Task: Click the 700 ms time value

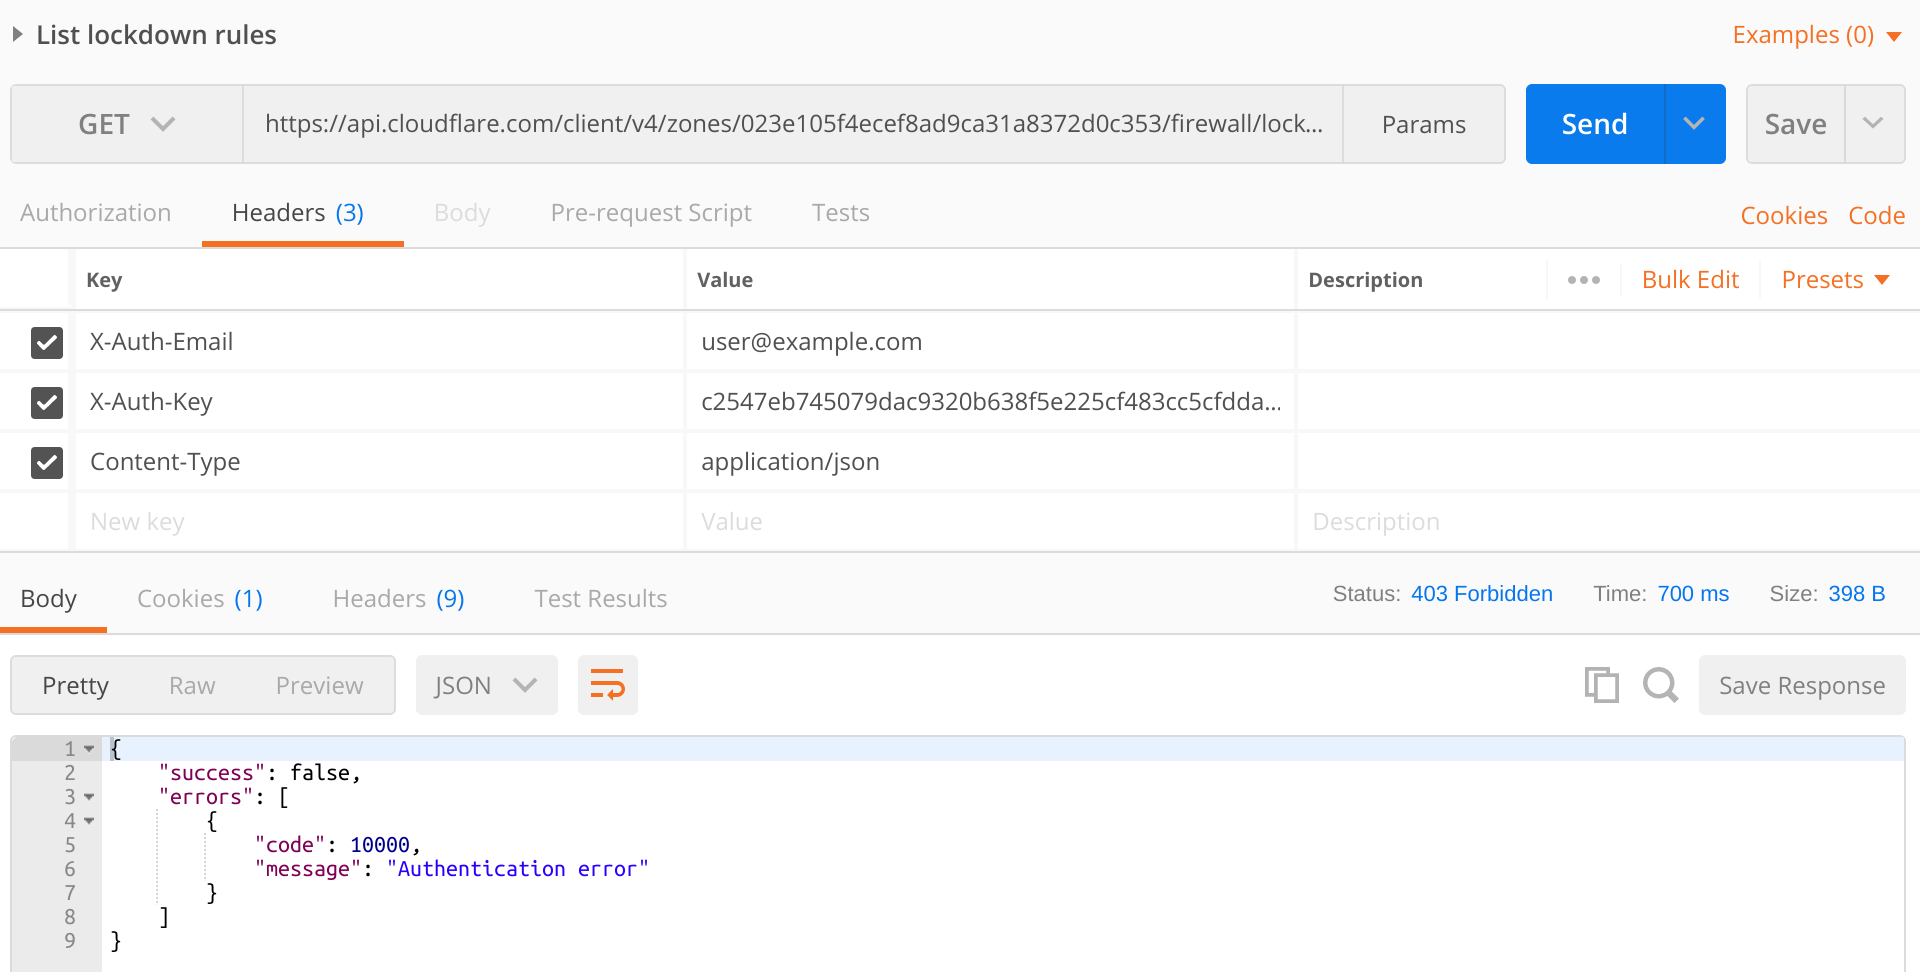Action: 1693,594
